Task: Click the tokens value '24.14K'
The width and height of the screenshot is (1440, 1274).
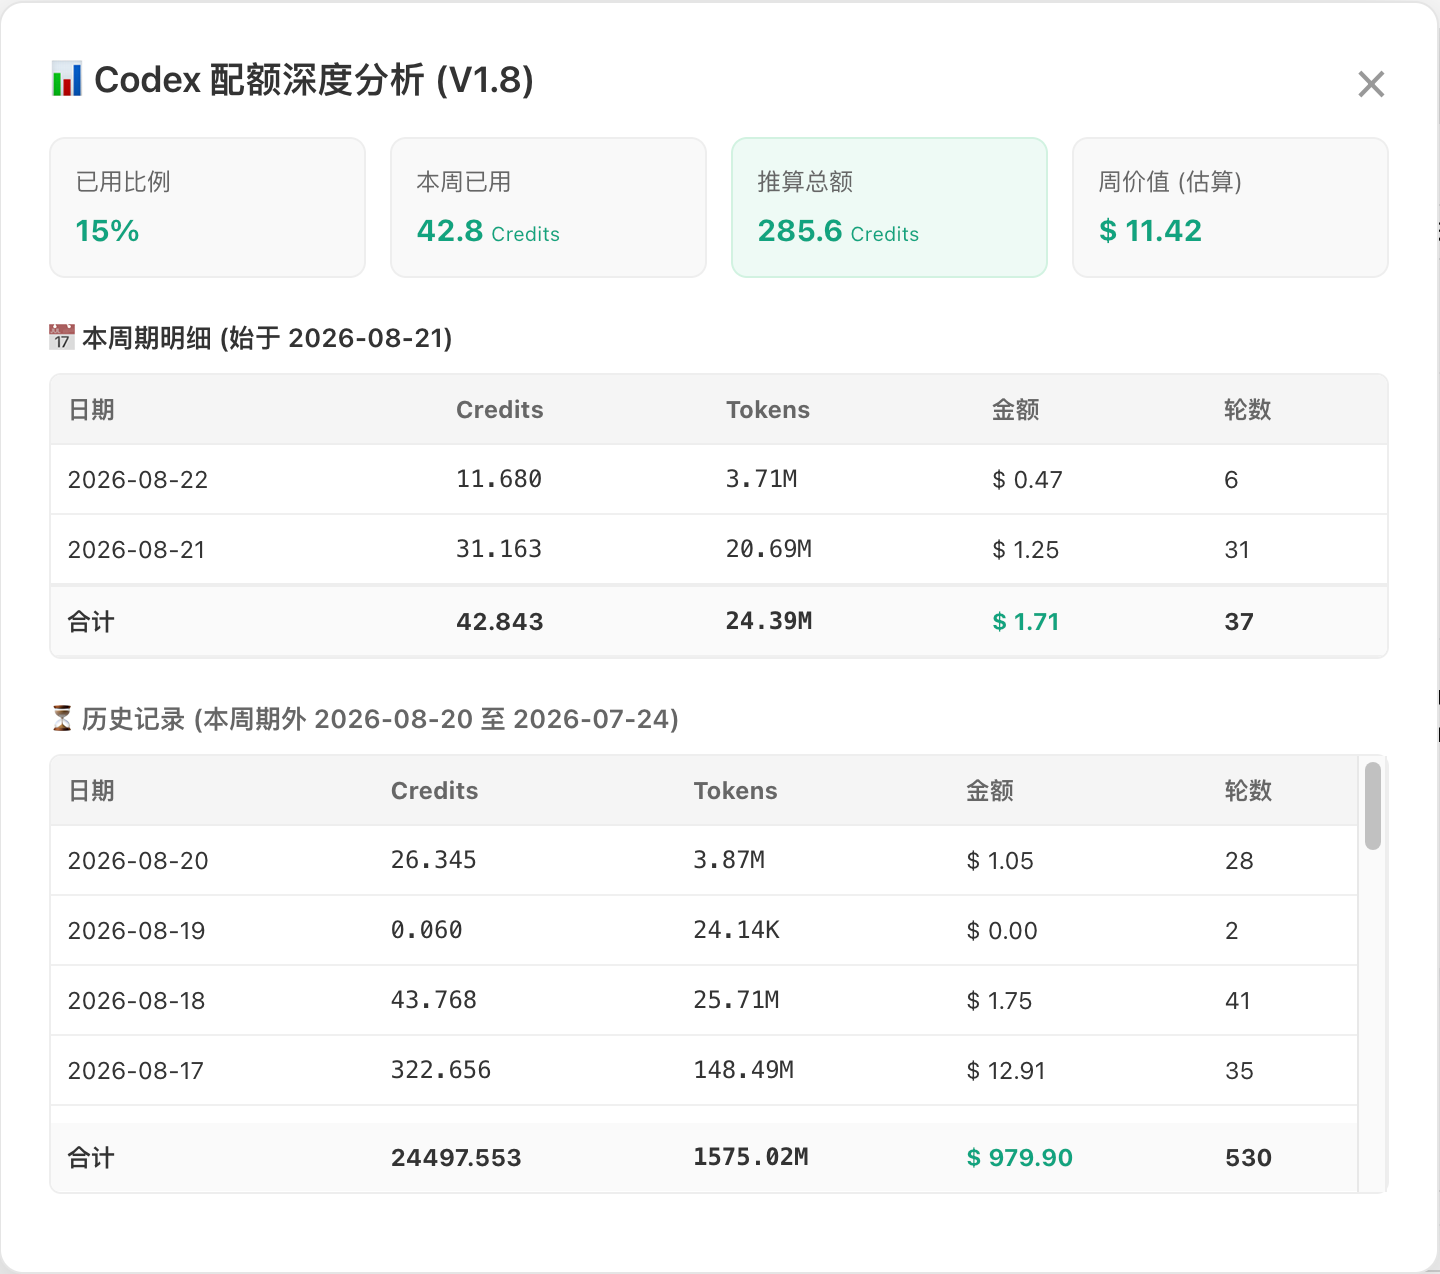Action: [x=737, y=930]
